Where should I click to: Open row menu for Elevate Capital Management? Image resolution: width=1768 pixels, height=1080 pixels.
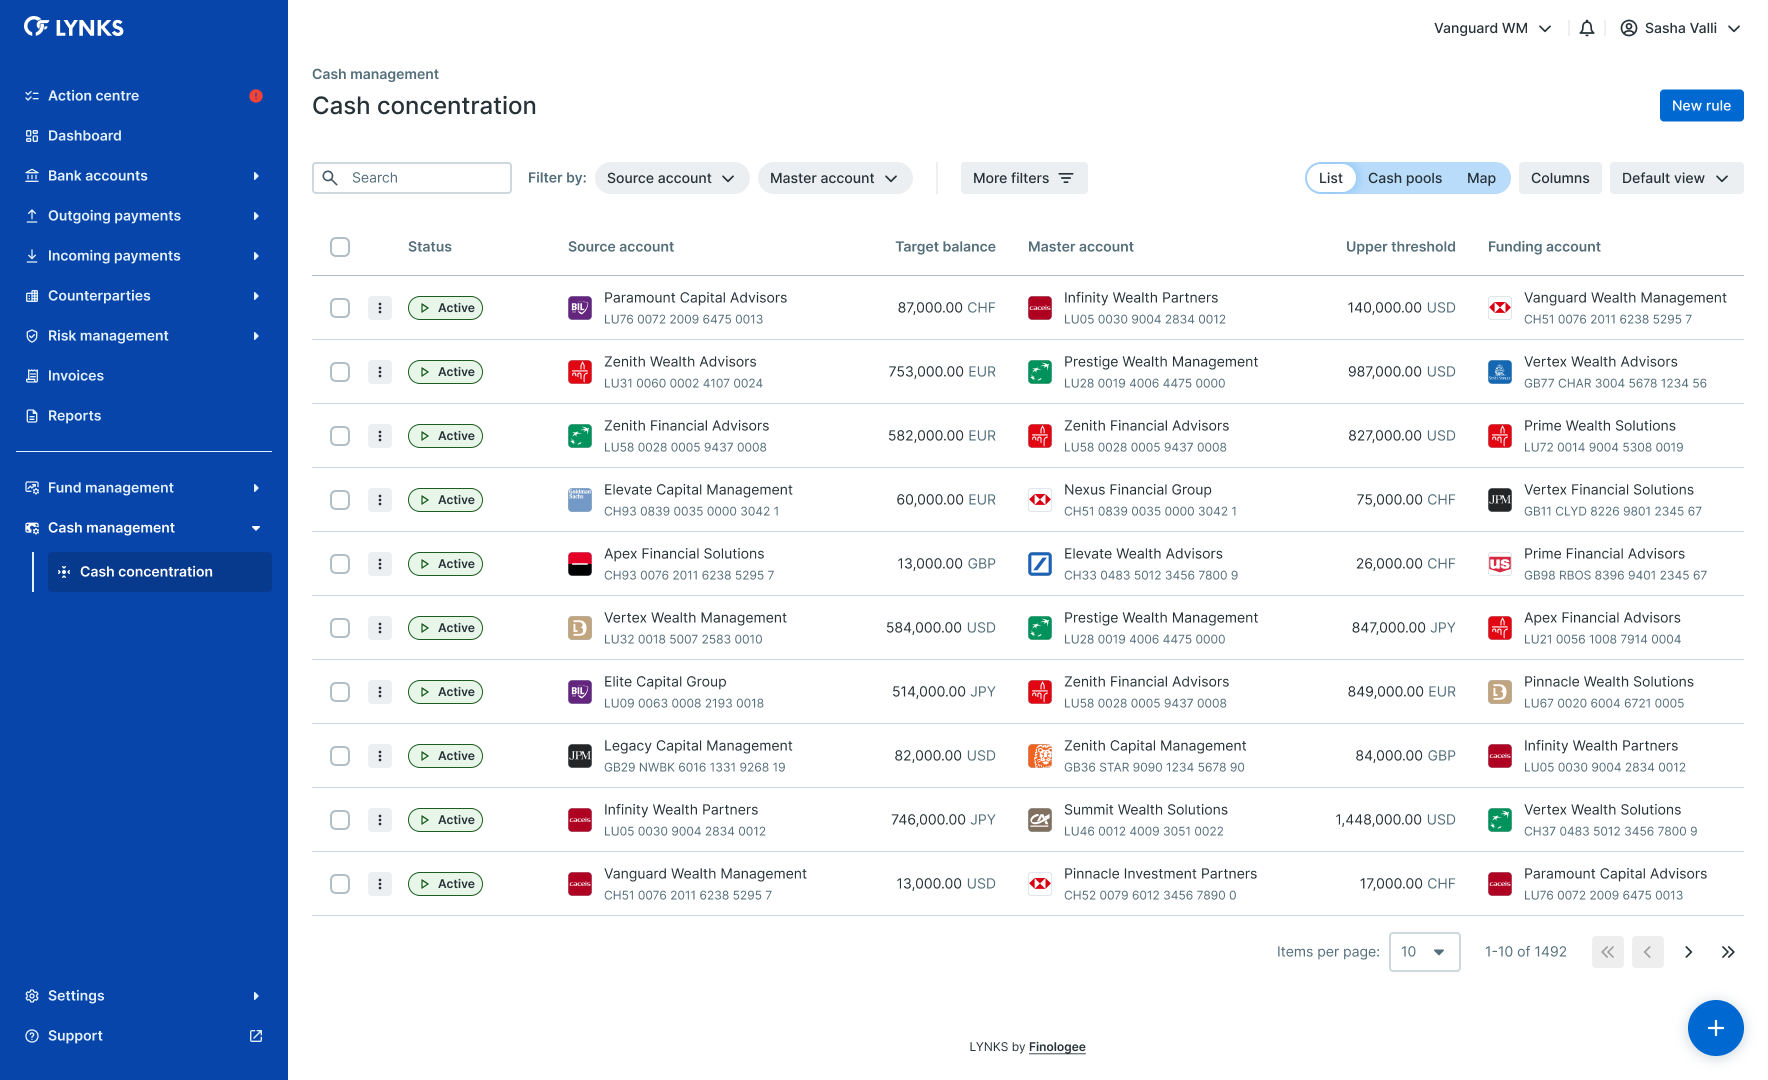380,500
